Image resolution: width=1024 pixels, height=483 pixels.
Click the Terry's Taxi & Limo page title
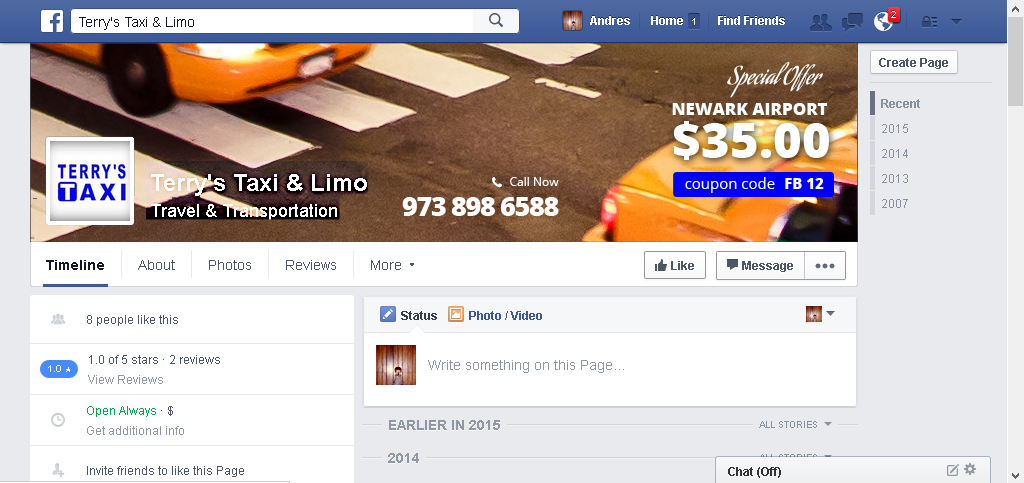(x=259, y=182)
